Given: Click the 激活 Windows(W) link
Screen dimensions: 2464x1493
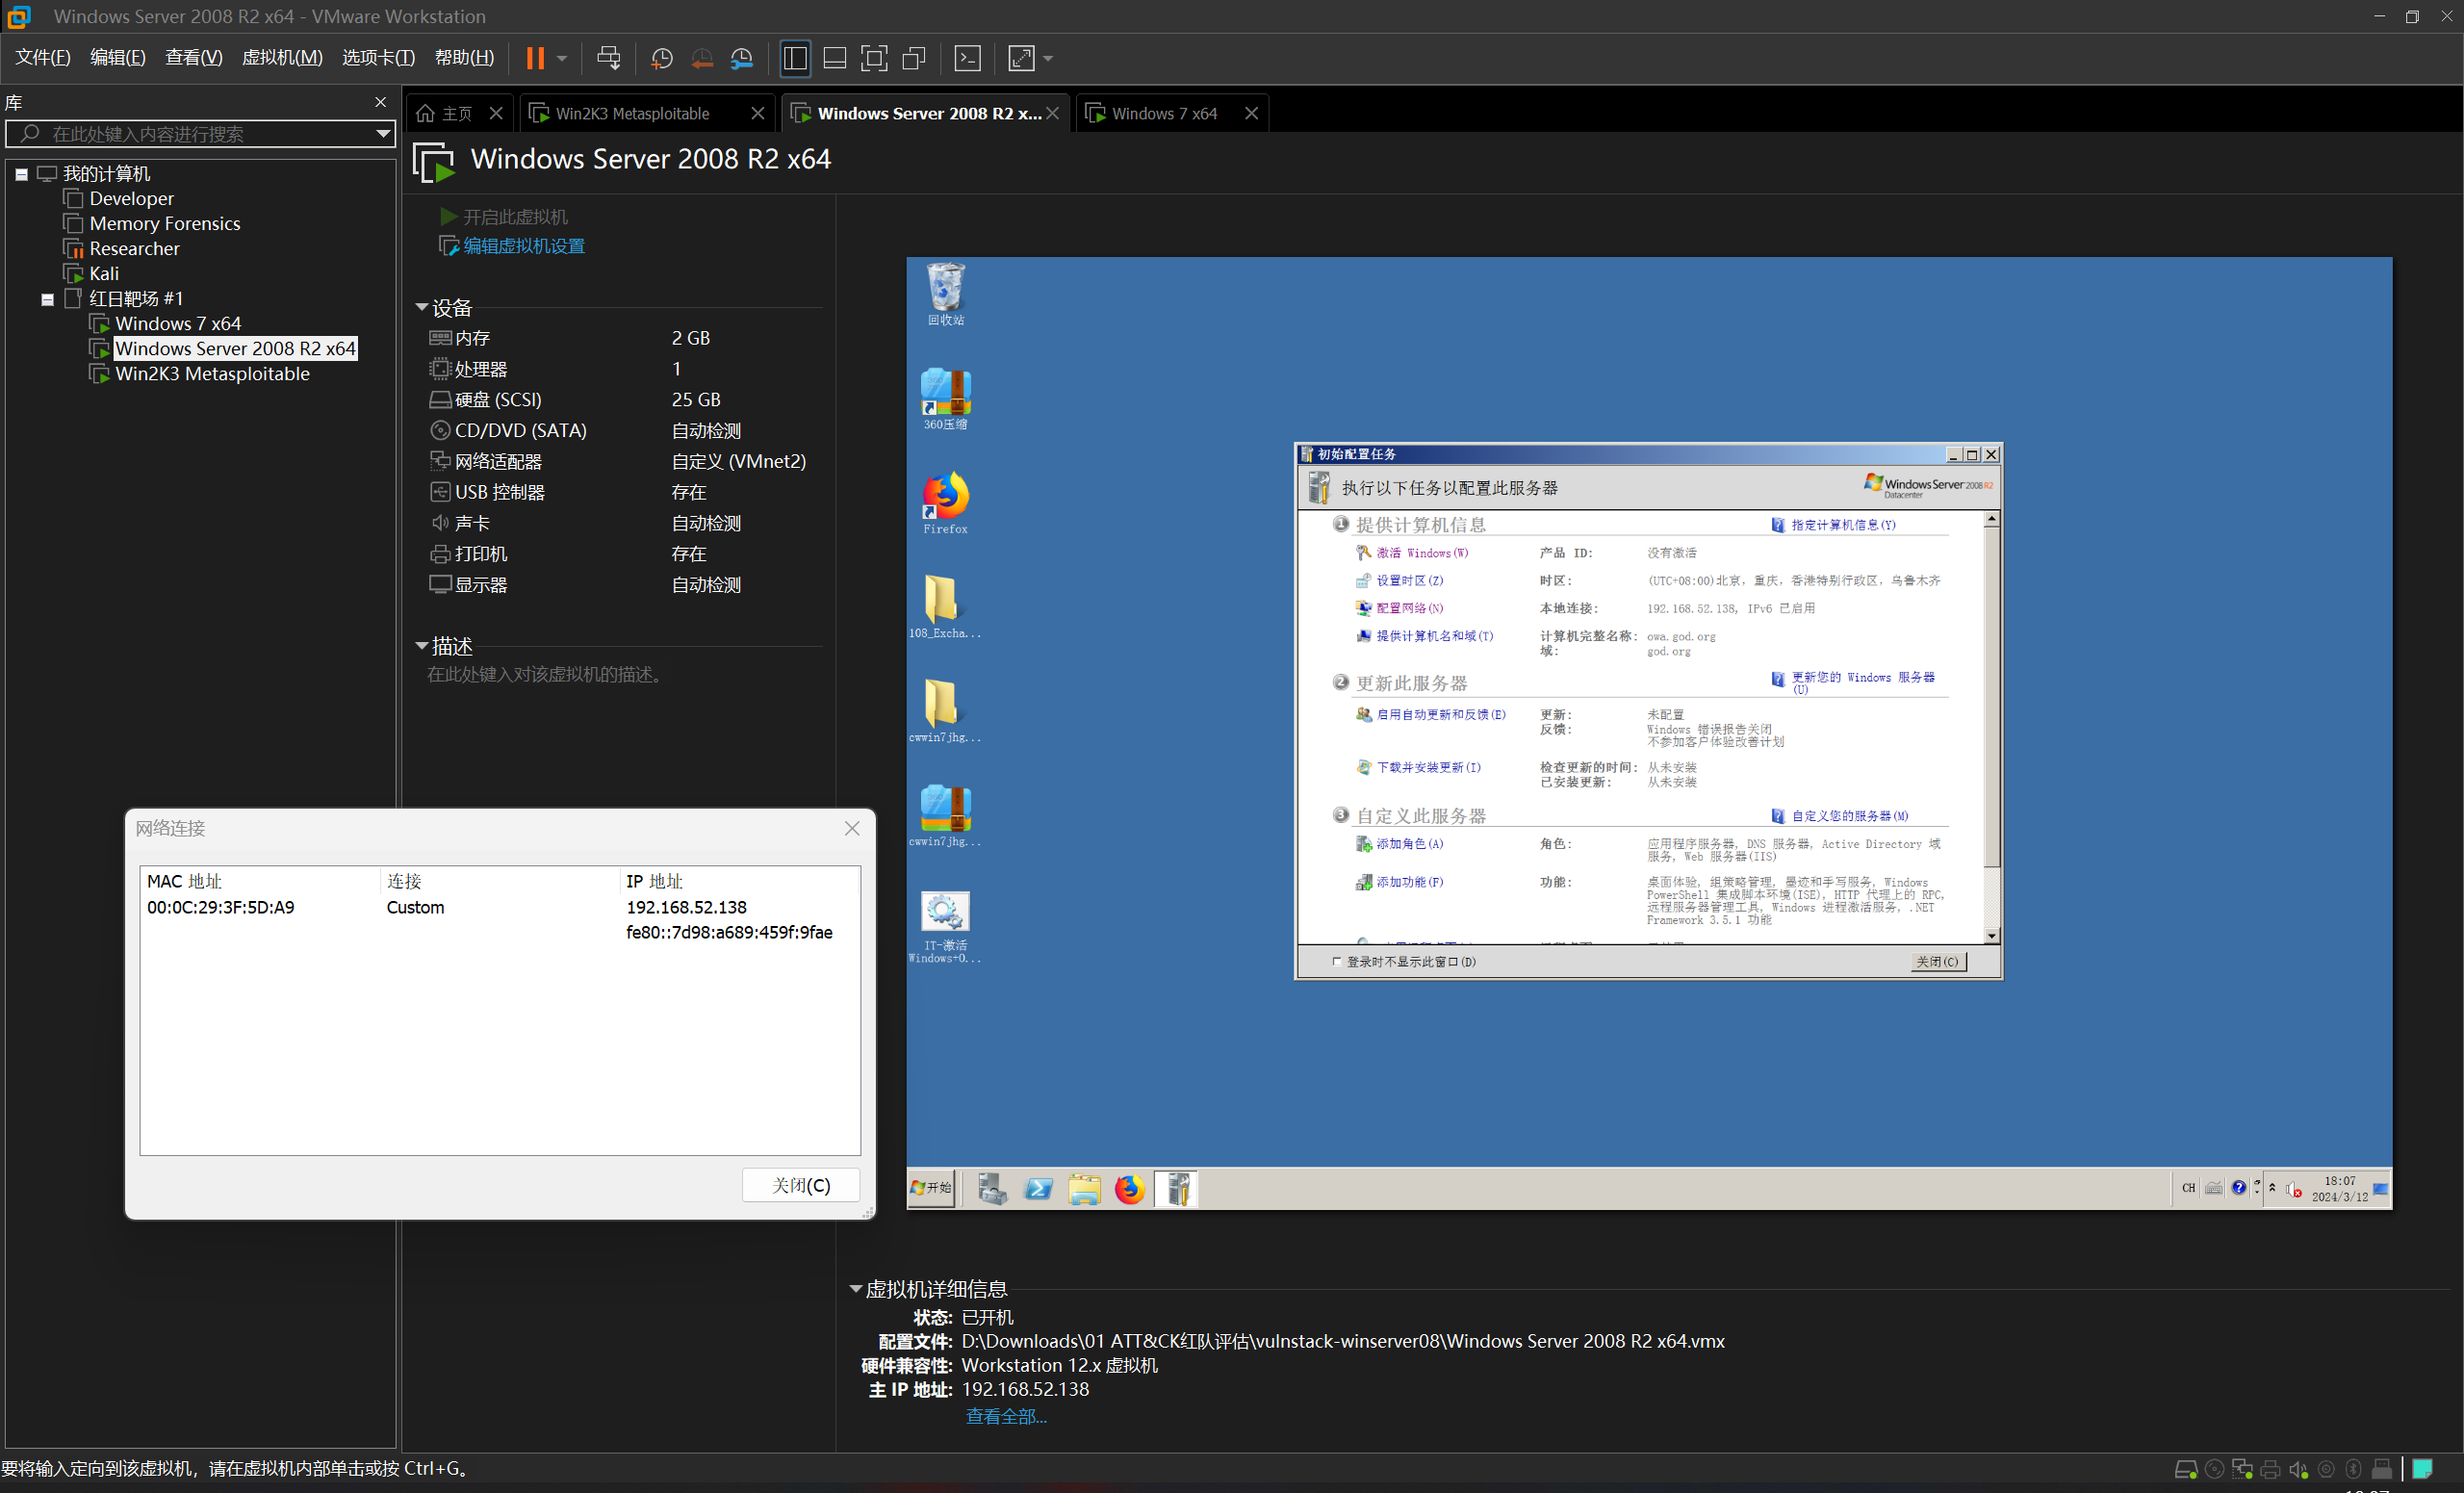Looking at the screenshot, I should (1422, 553).
